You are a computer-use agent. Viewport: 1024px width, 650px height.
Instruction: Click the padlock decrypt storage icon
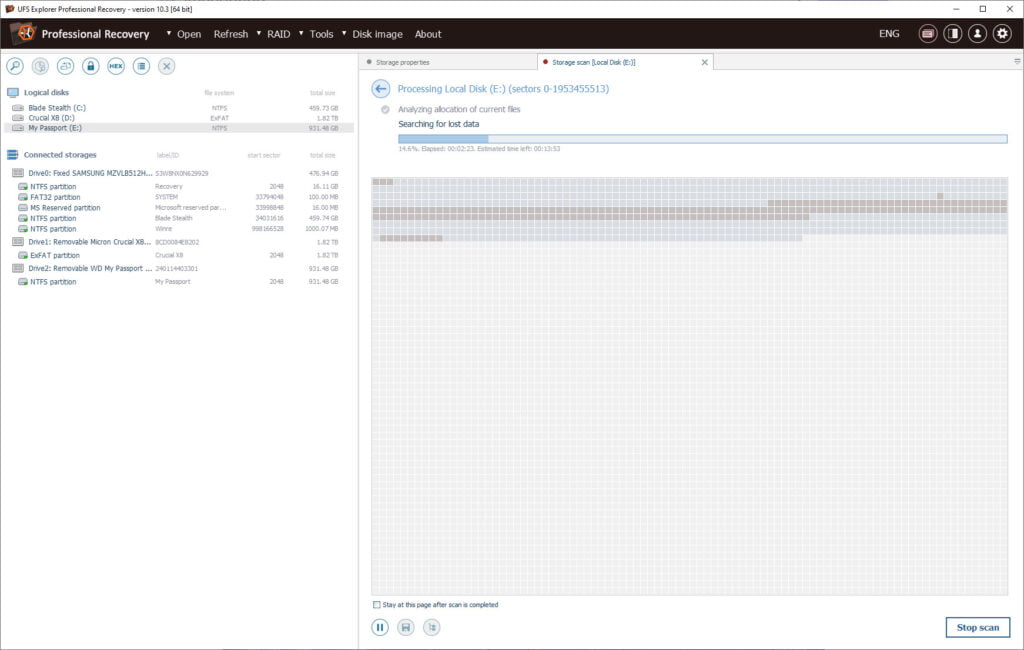click(91, 66)
